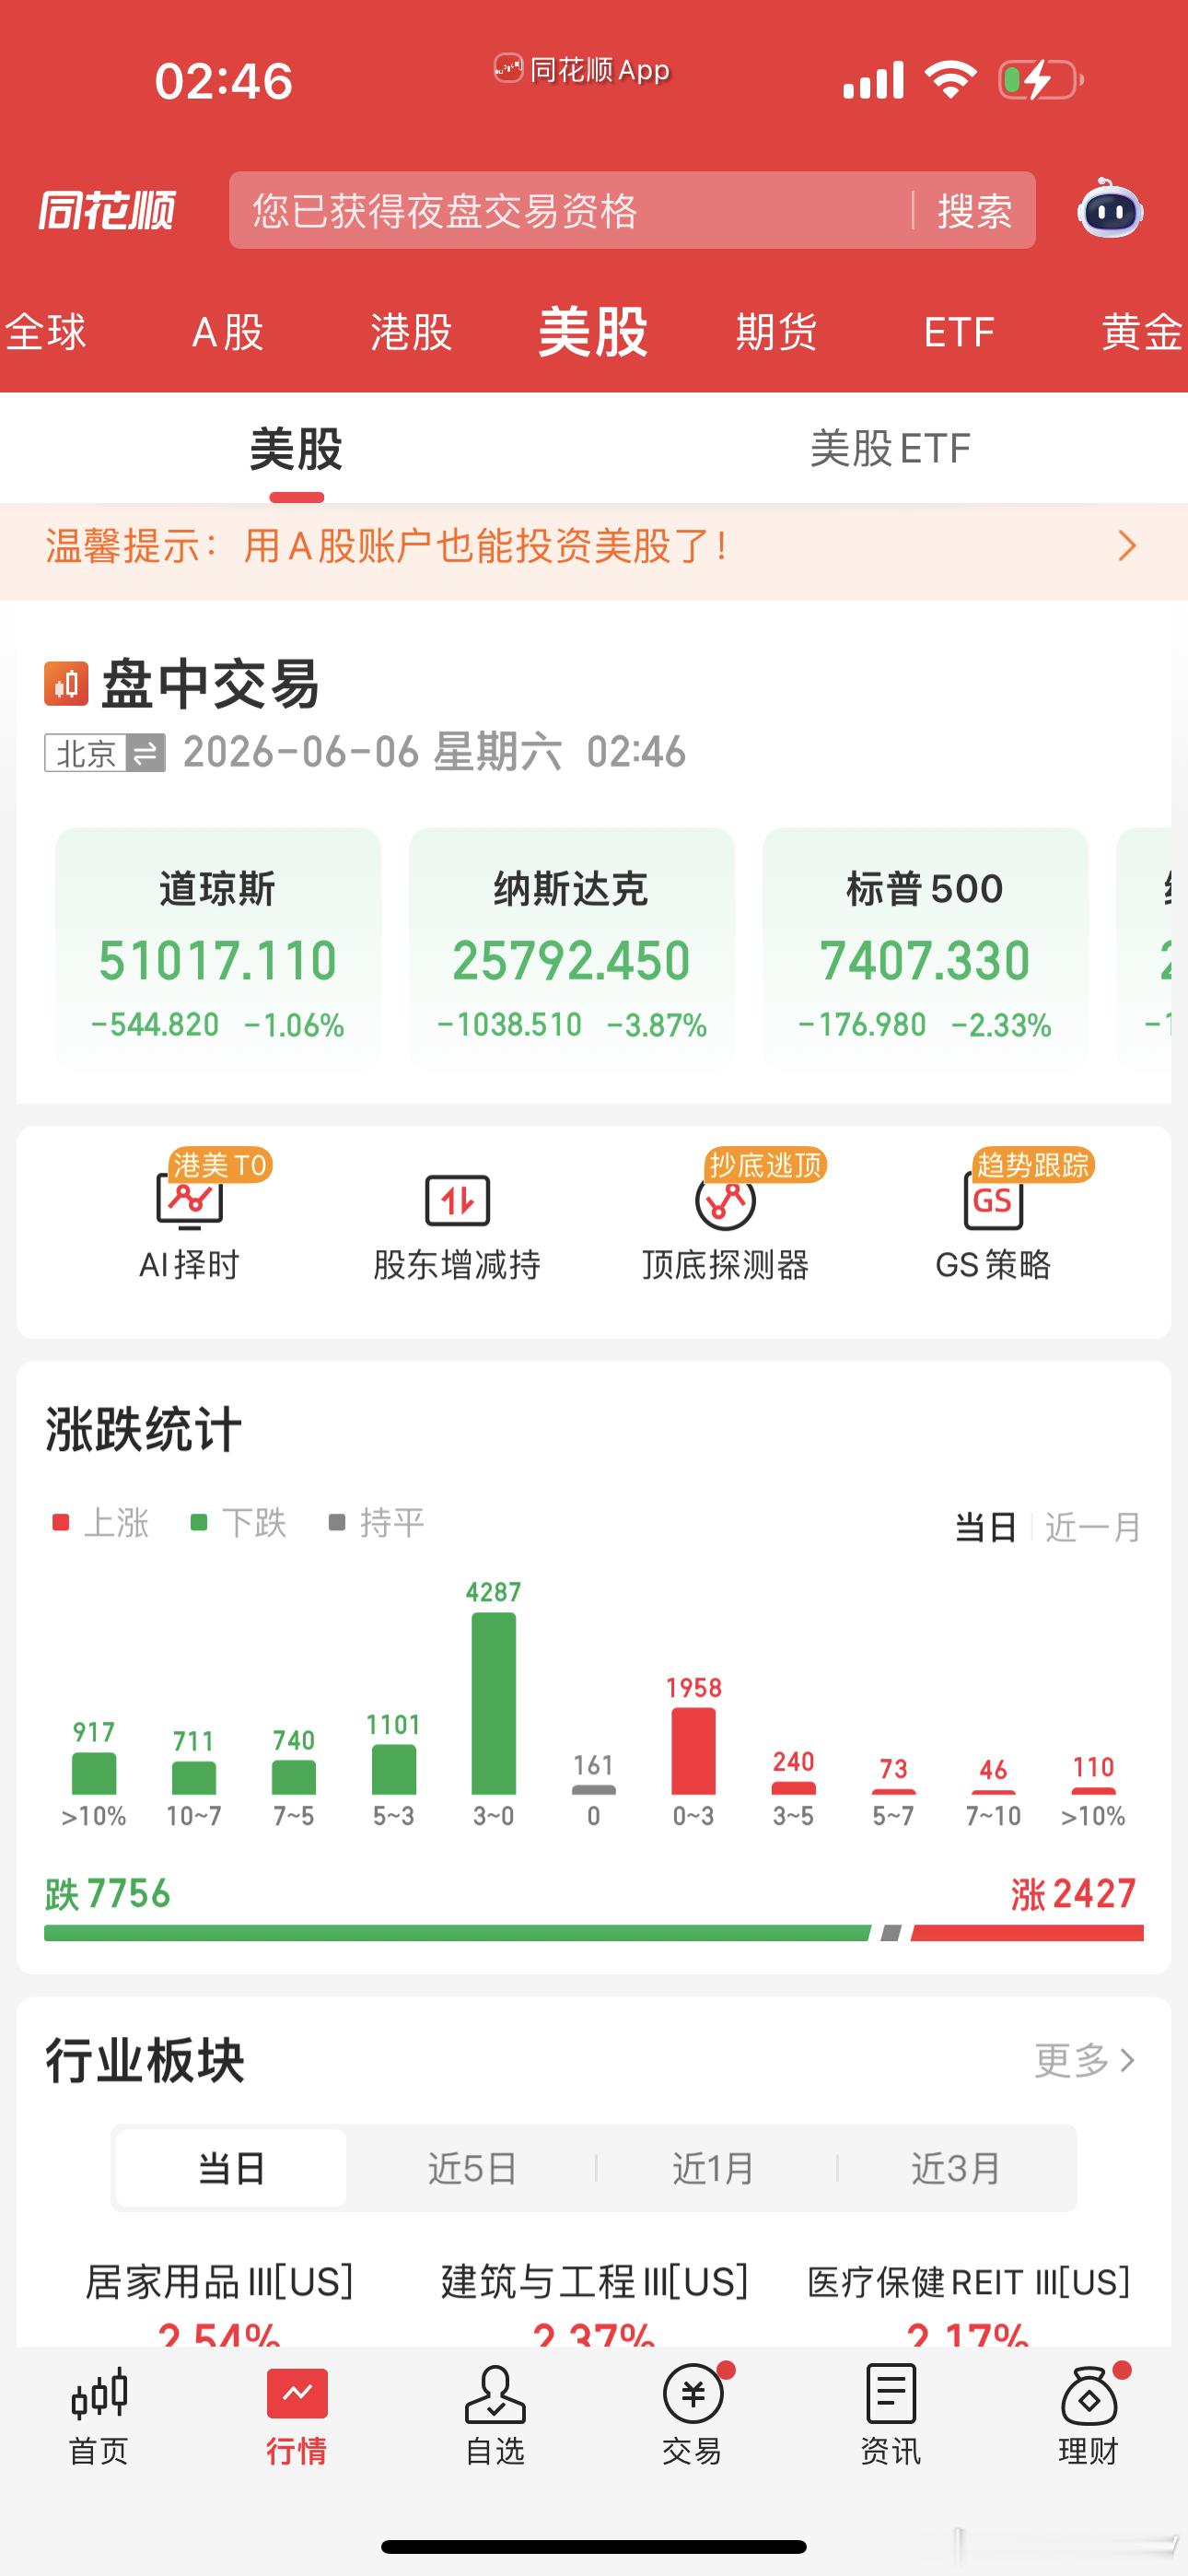Switch to 港股 market tab
The width and height of the screenshot is (1188, 2576).
click(411, 332)
